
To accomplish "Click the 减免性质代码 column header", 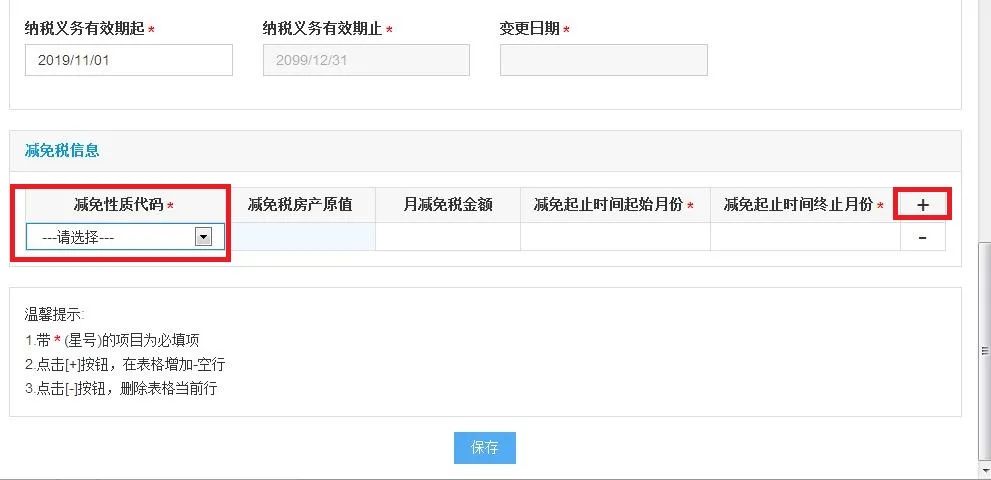I will [x=124, y=205].
